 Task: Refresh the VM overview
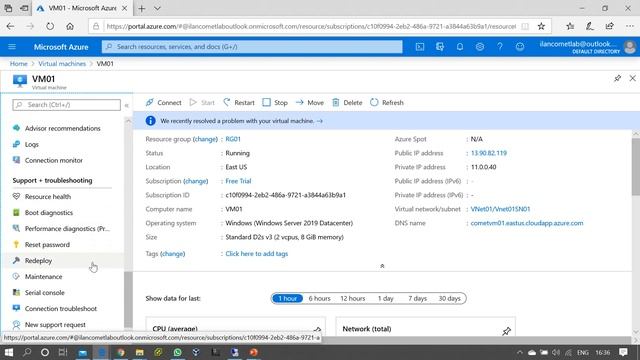[387, 102]
